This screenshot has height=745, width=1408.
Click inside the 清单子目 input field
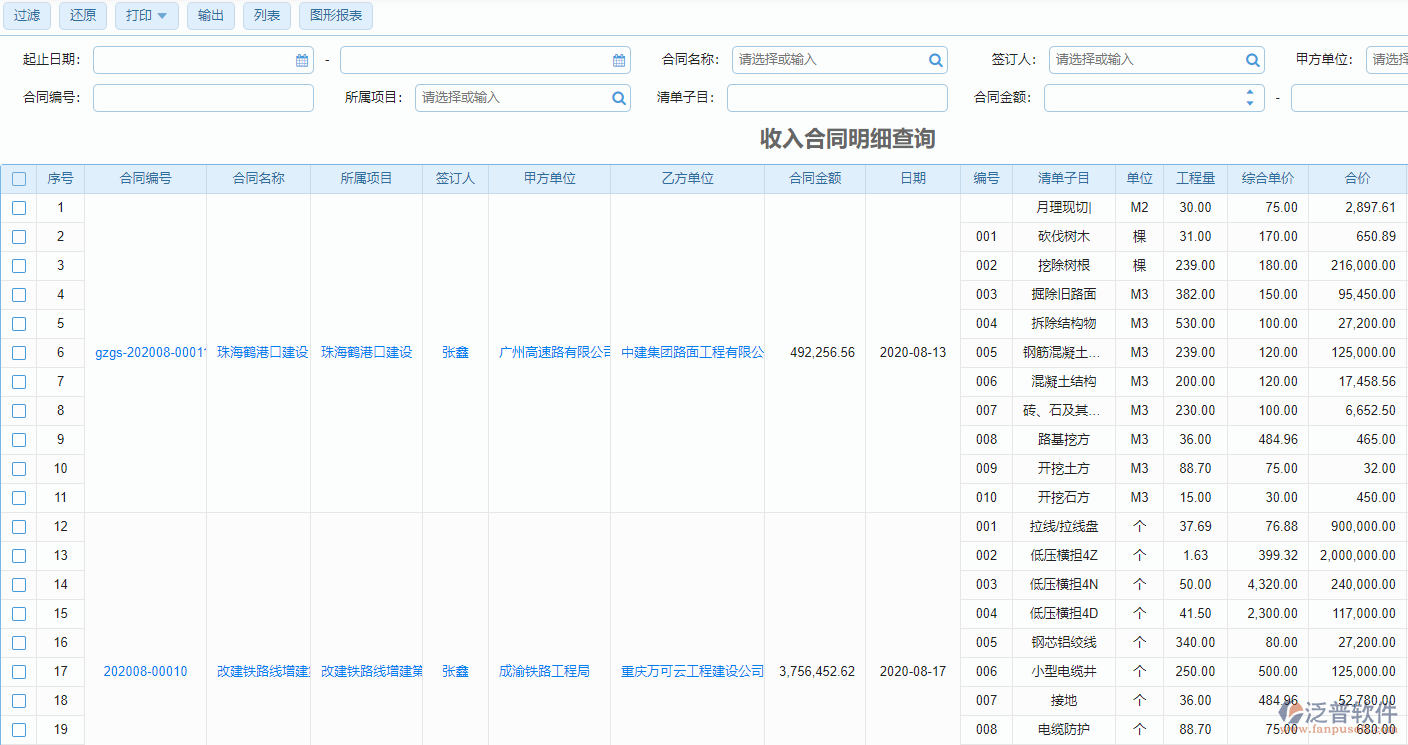click(837, 97)
